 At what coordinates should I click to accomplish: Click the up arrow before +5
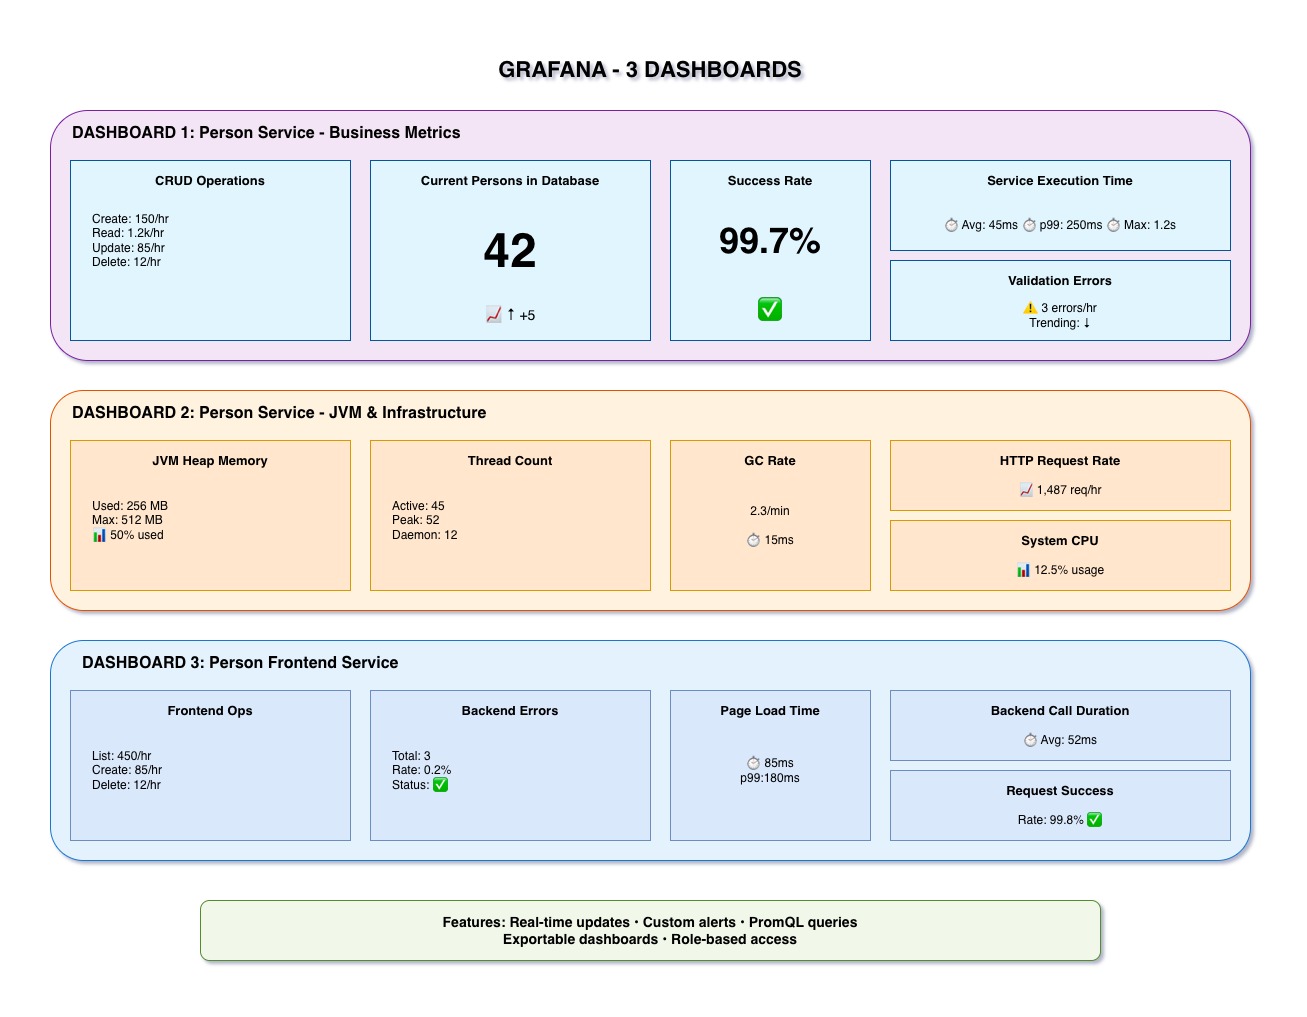click(x=511, y=315)
